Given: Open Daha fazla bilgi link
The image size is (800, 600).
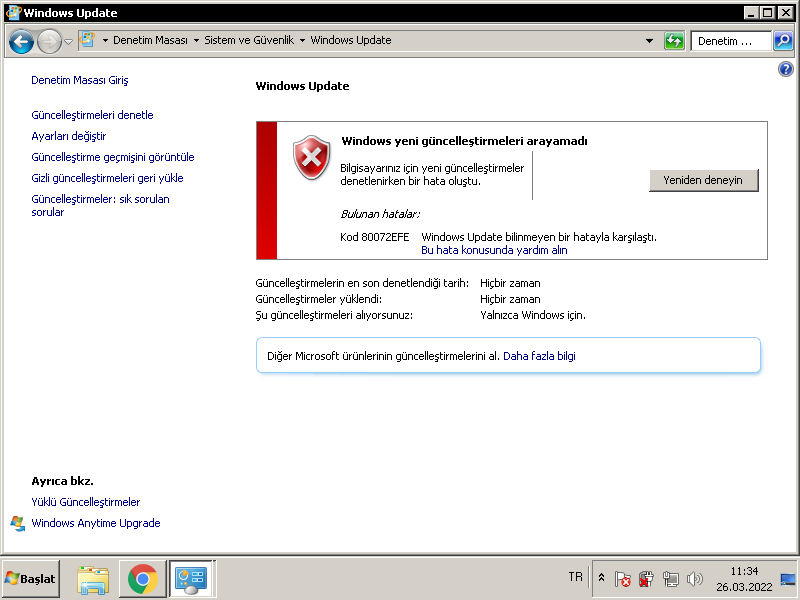Looking at the screenshot, I should (x=539, y=356).
